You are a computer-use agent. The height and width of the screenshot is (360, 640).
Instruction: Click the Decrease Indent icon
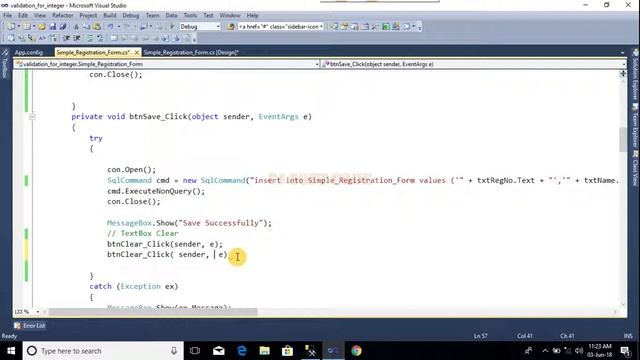tap(66, 38)
